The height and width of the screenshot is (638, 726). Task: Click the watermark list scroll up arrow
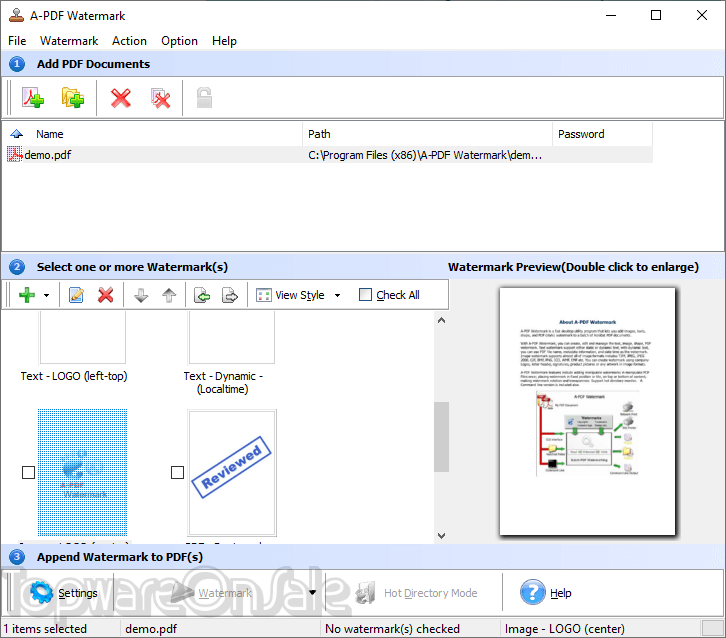442,320
